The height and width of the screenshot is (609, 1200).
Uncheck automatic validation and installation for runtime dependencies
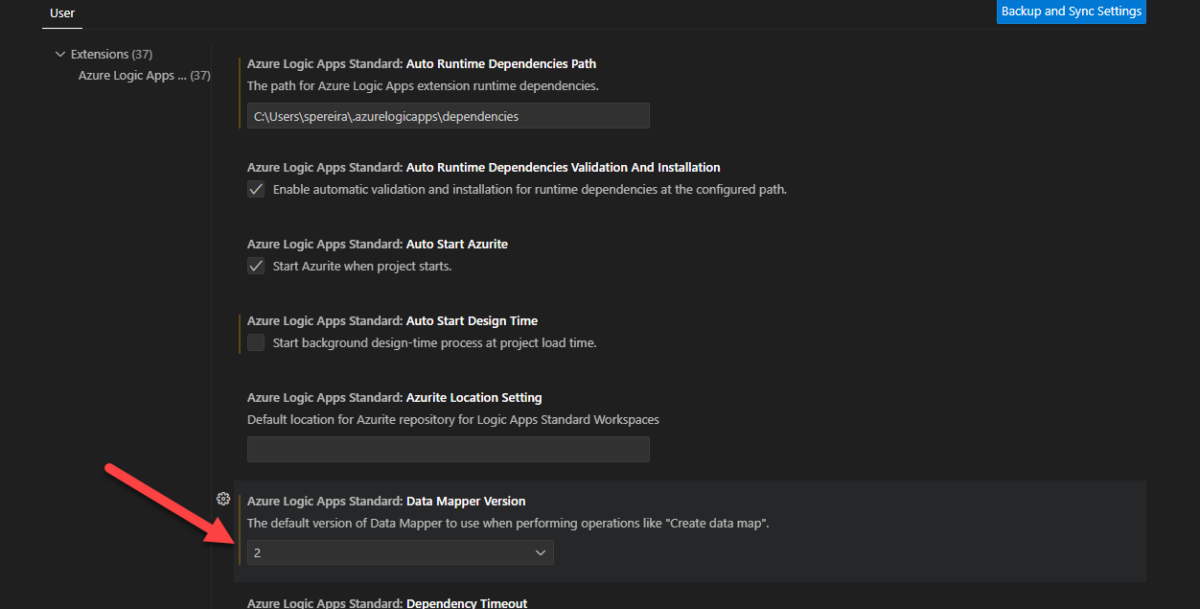[255, 188]
